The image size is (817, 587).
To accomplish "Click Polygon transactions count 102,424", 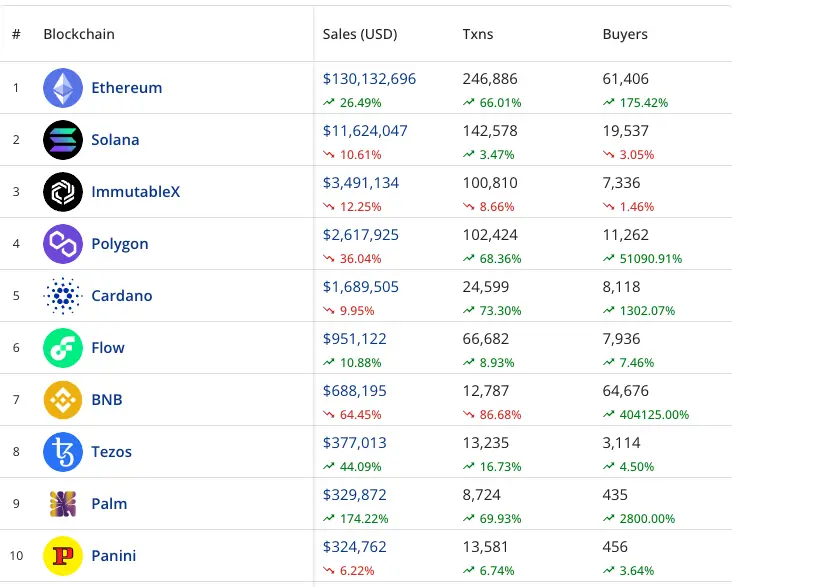I will [490, 235].
